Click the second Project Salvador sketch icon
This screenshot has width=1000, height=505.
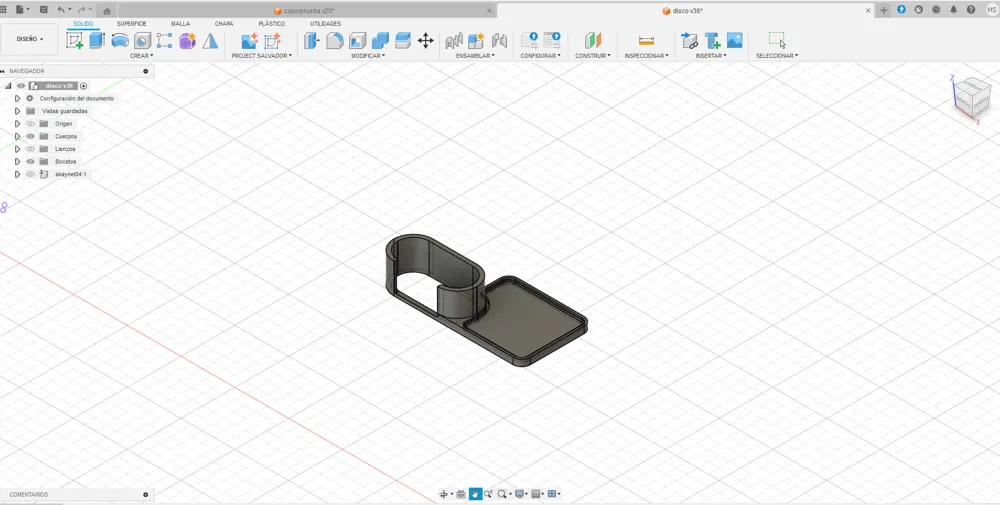tap(272, 41)
